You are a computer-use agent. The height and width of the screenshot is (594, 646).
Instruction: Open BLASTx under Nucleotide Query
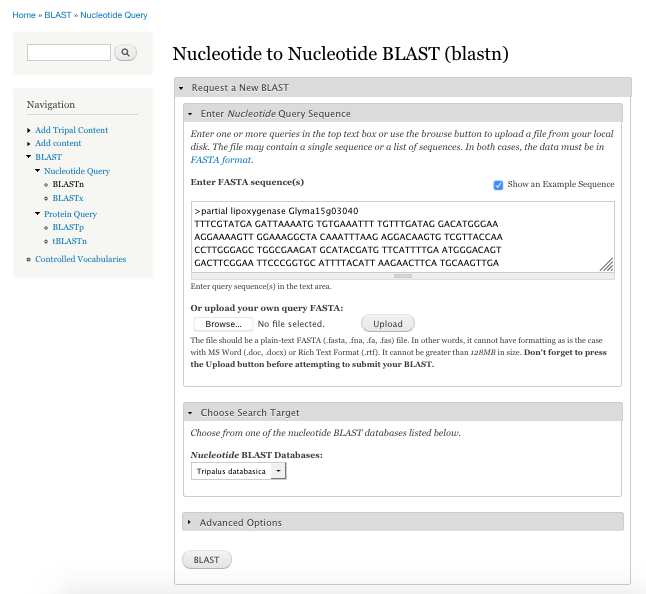coord(68,198)
